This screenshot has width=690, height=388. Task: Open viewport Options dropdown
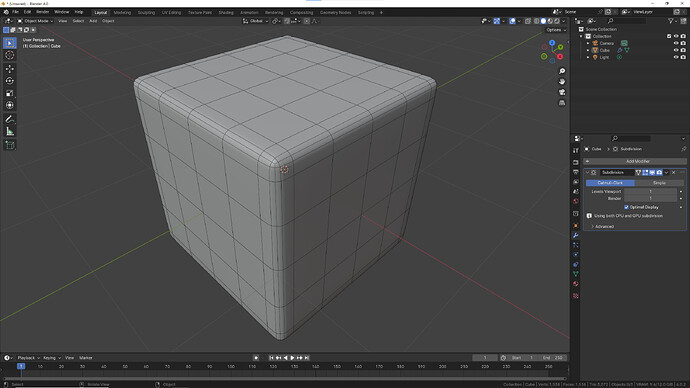[556, 30]
